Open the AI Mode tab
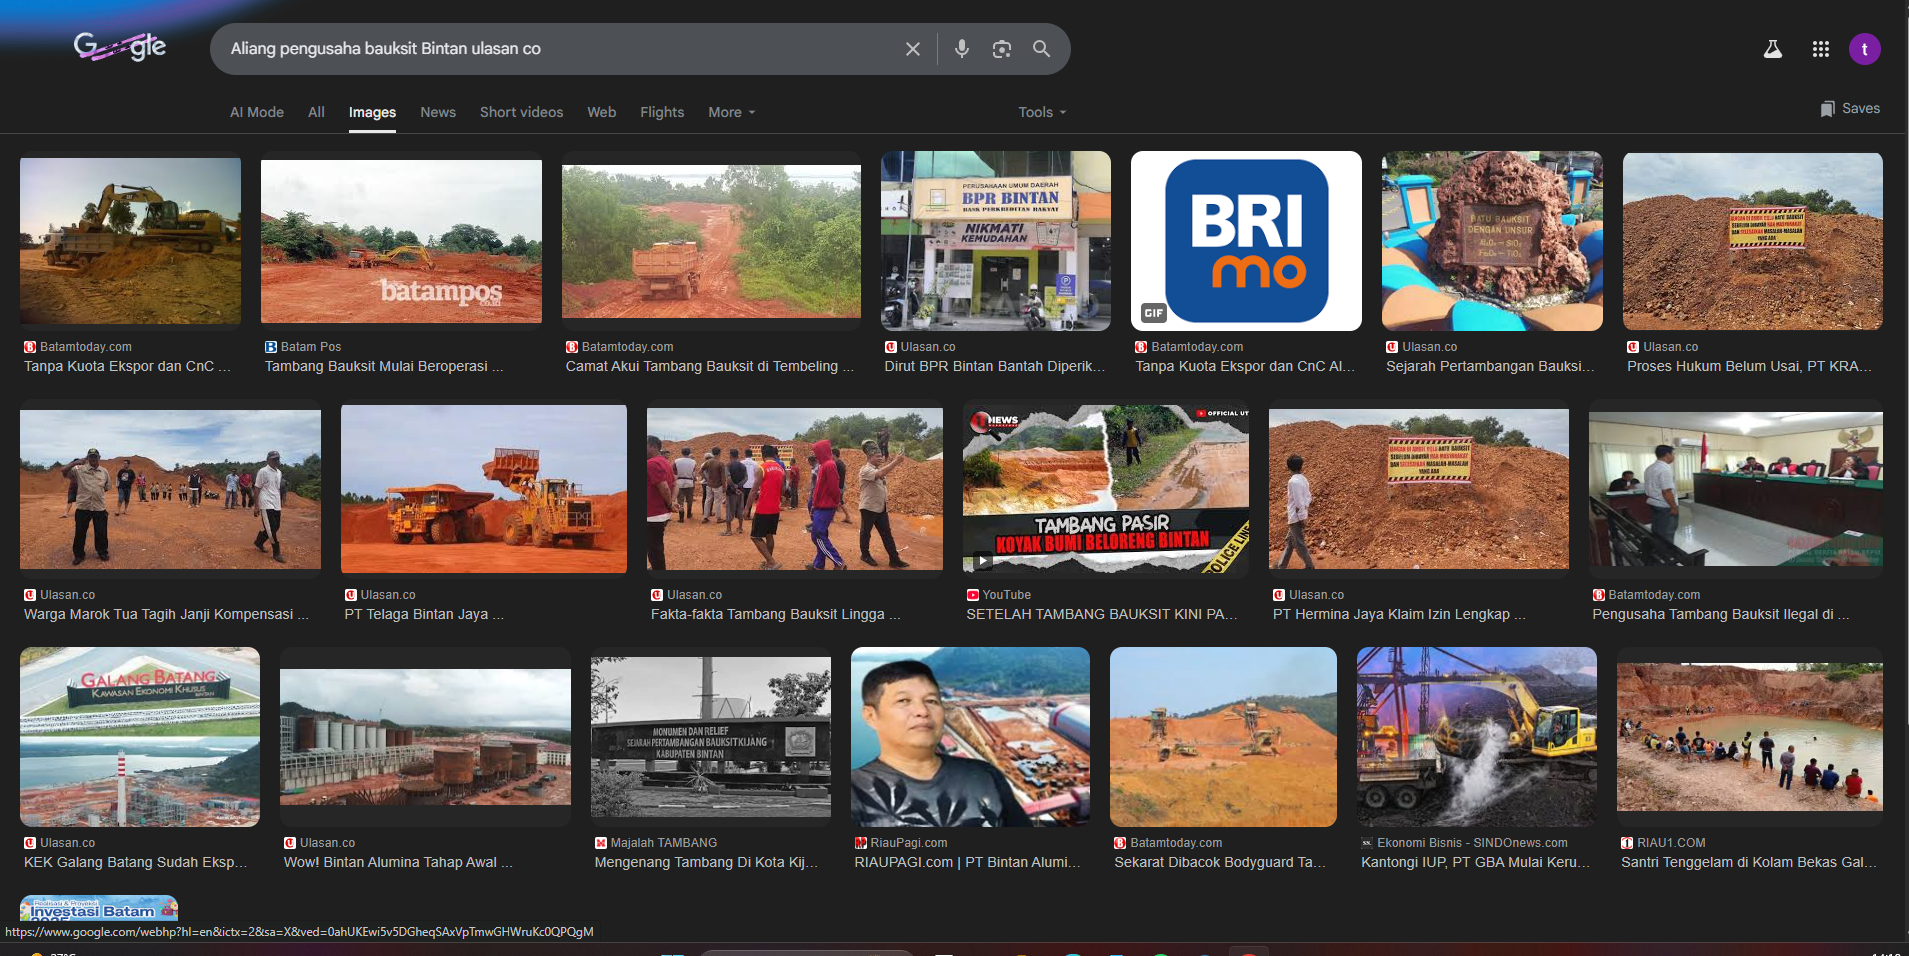Viewport: 1909px width, 956px height. [256, 112]
